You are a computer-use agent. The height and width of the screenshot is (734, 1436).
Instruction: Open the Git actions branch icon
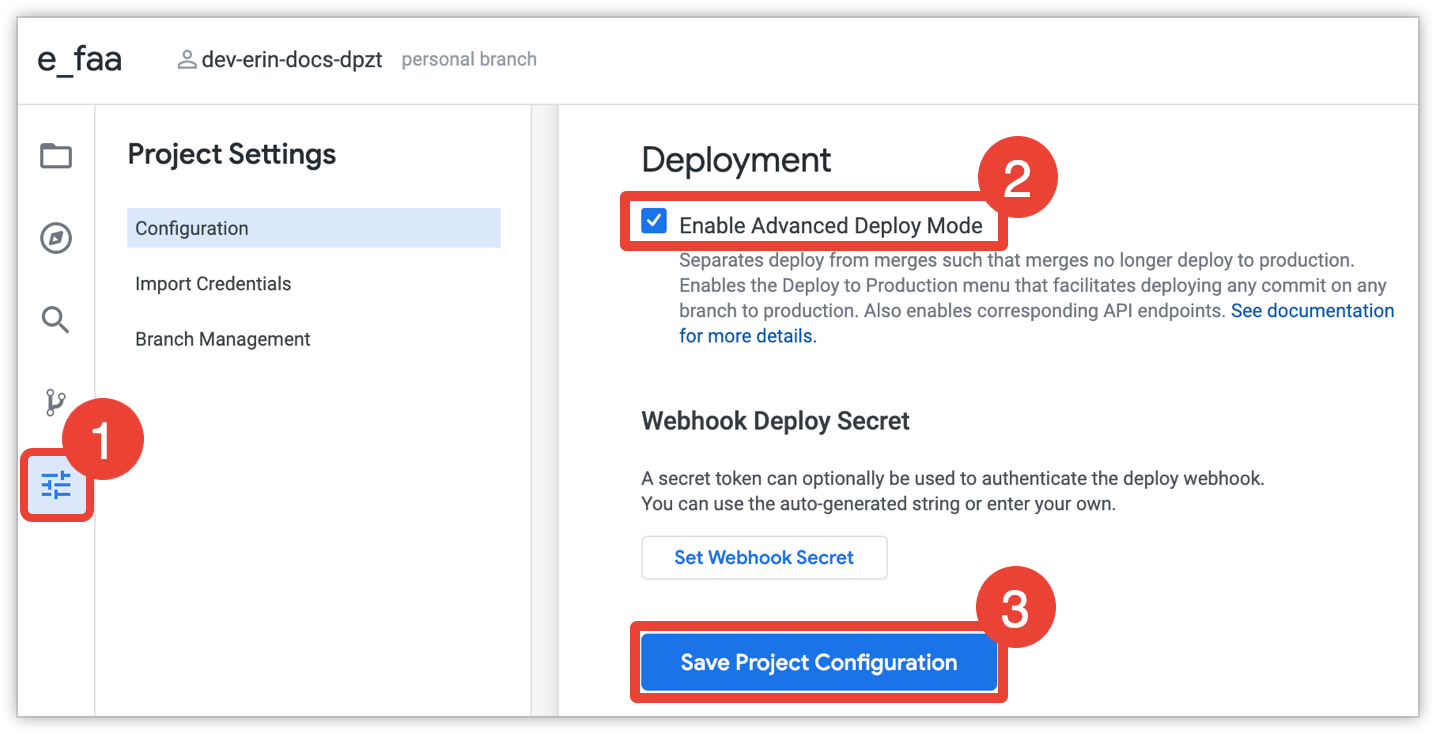(x=56, y=402)
